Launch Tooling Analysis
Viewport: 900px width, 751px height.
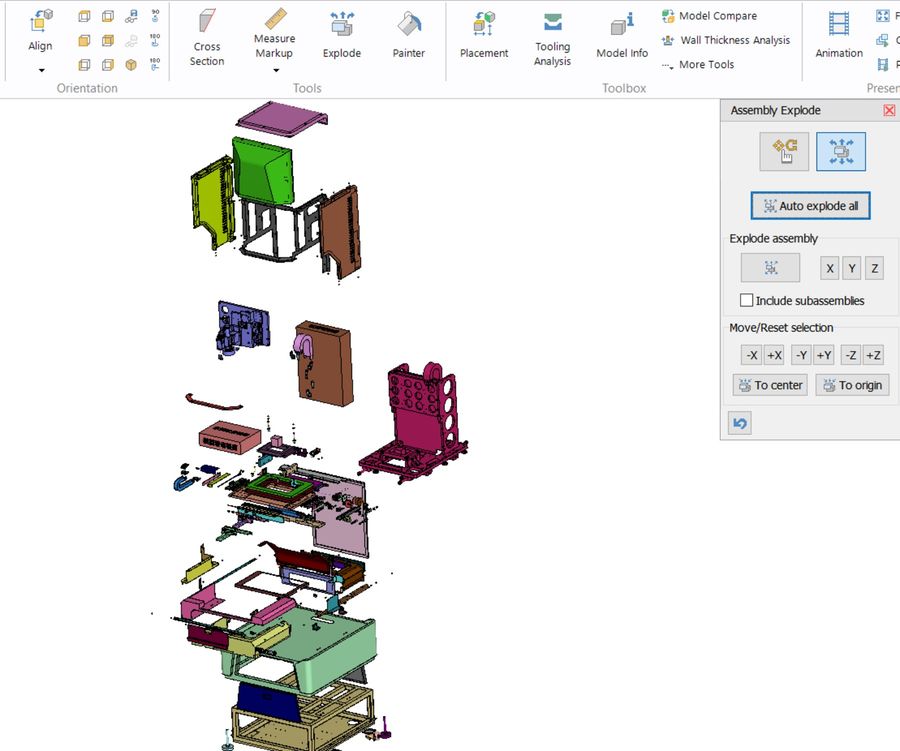click(552, 39)
